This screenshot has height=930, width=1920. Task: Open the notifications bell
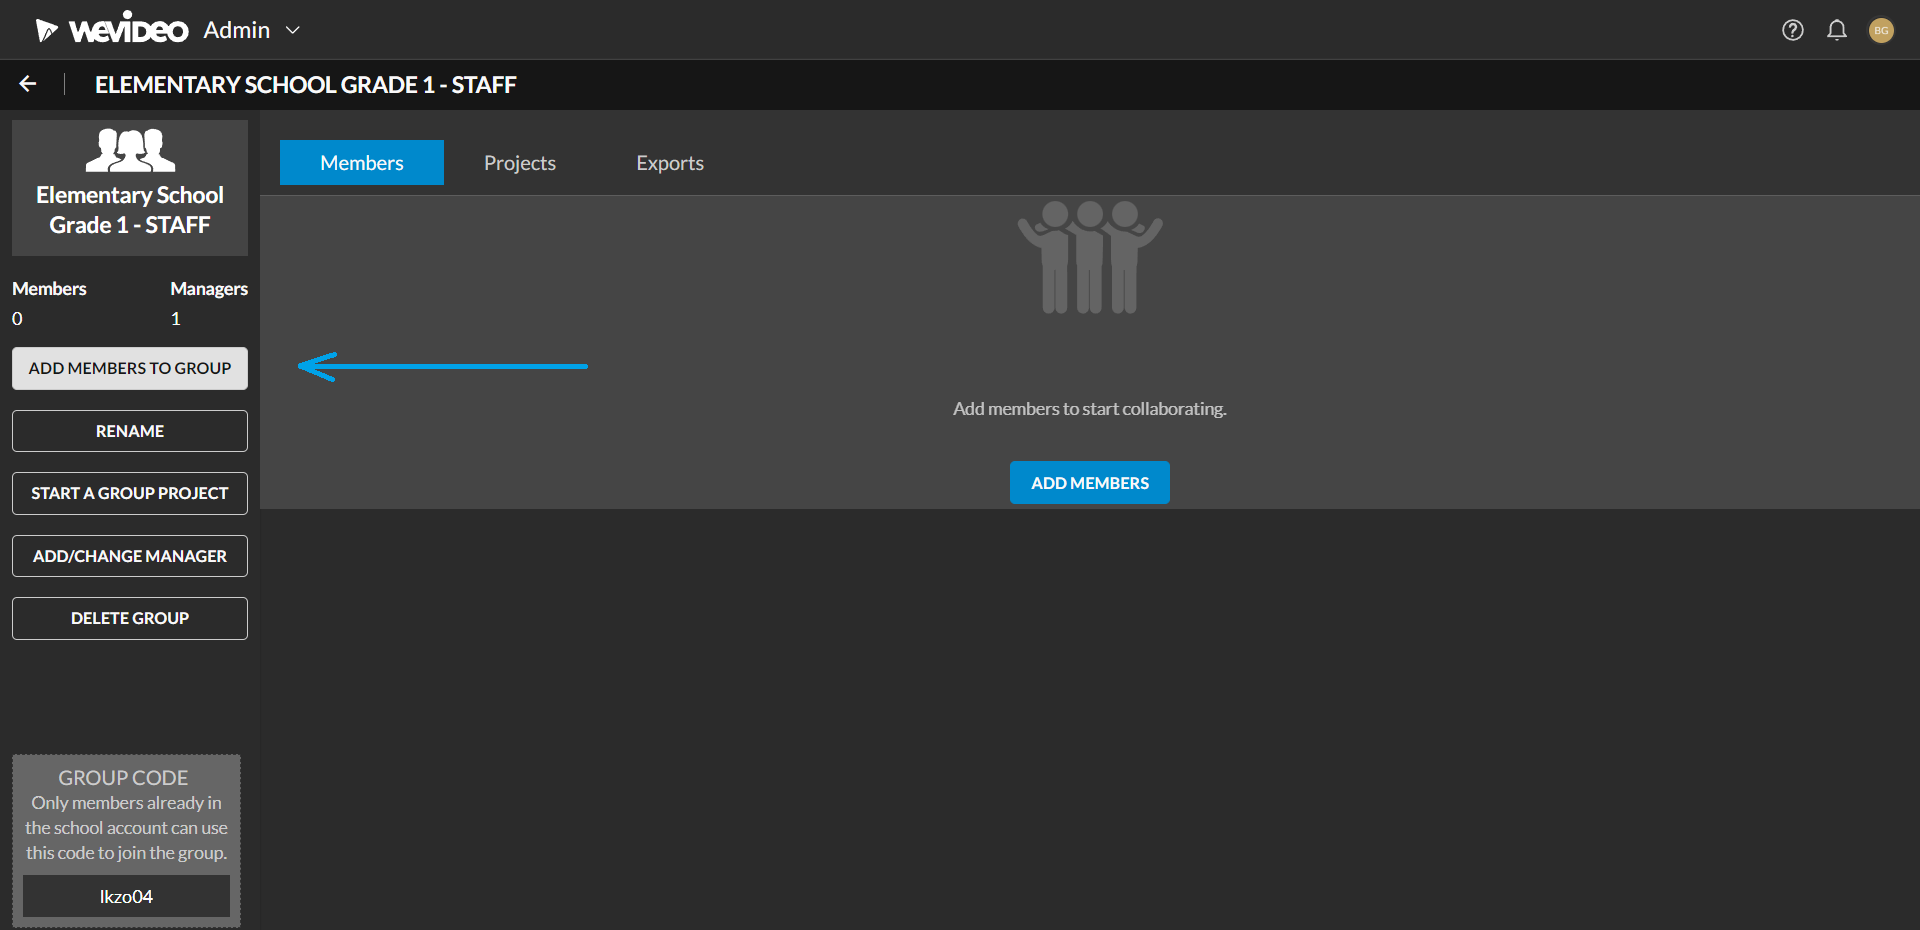(x=1837, y=30)
